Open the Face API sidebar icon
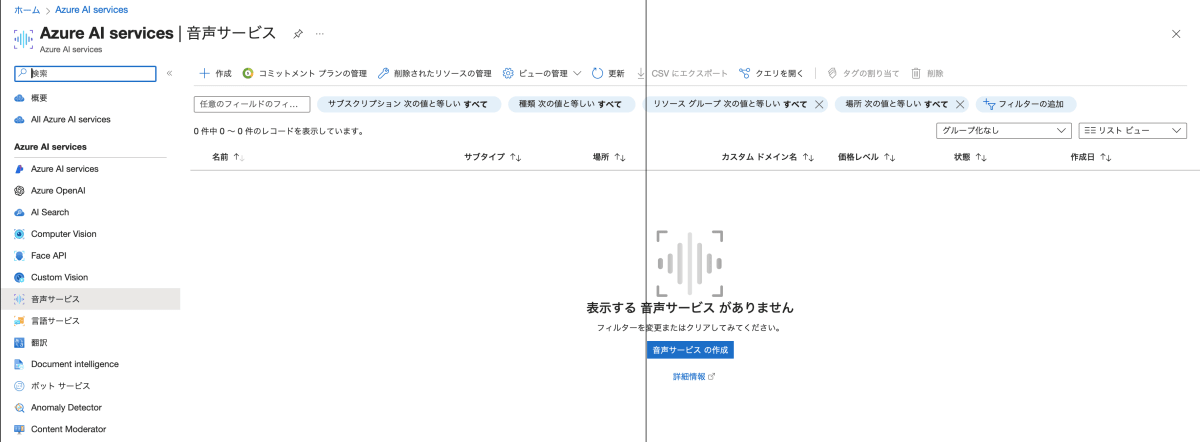 [x=20, y=255]
